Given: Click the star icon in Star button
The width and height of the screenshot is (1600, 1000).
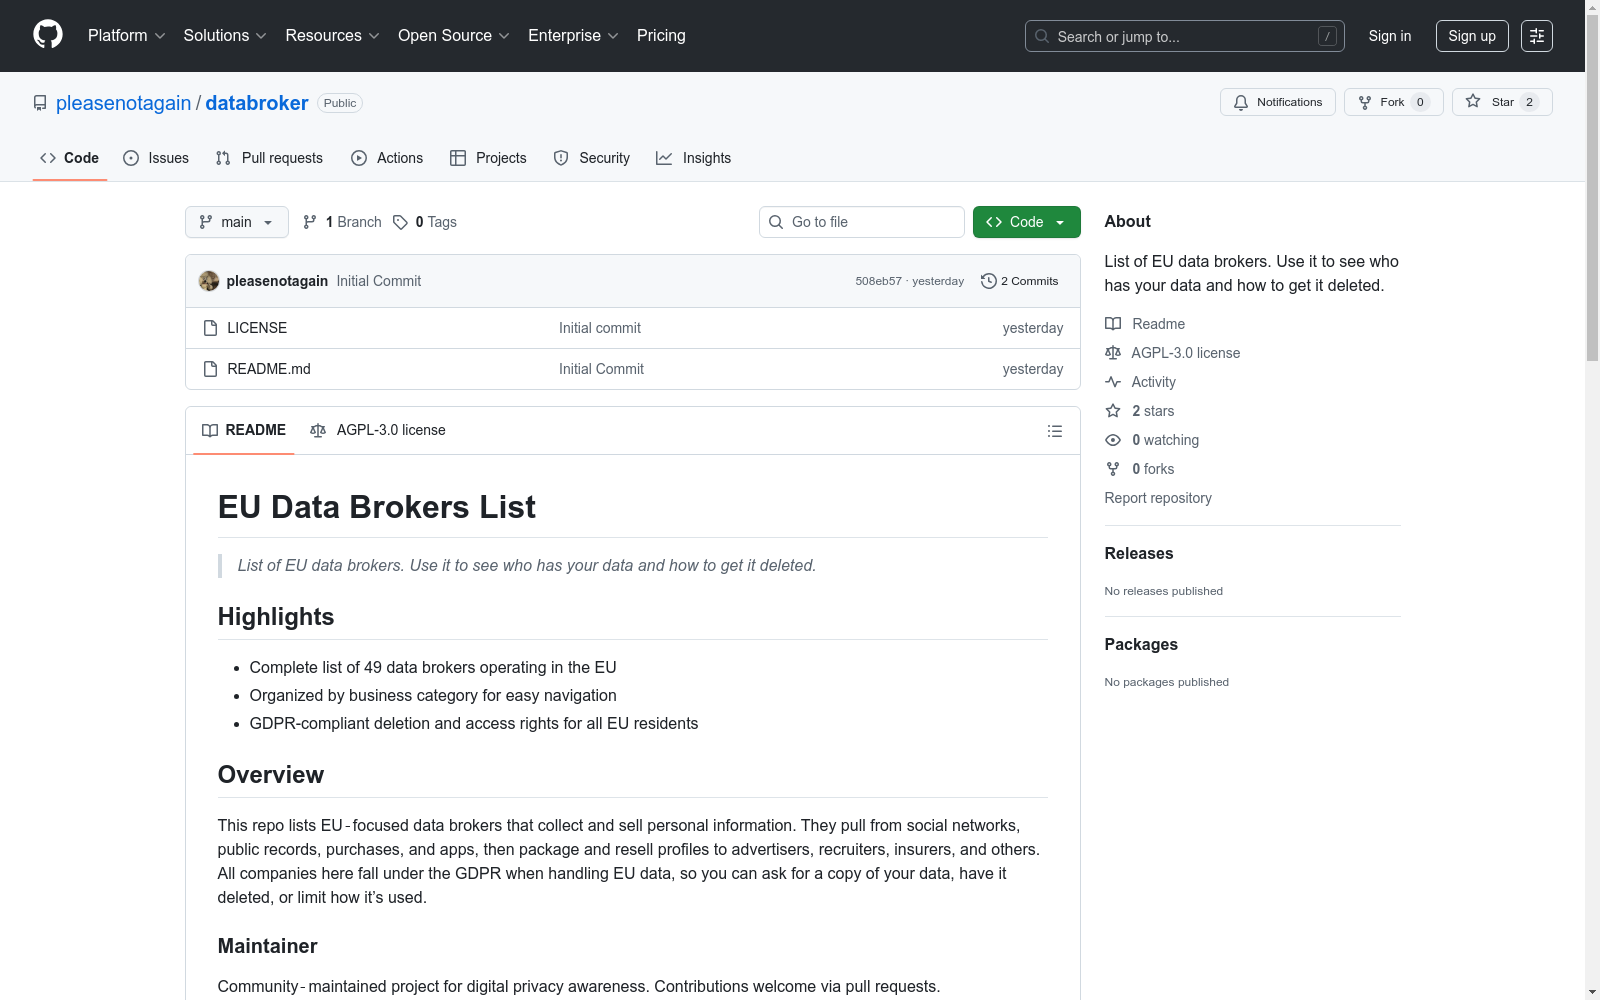Looking at the screenshot, I should 1473,101.
